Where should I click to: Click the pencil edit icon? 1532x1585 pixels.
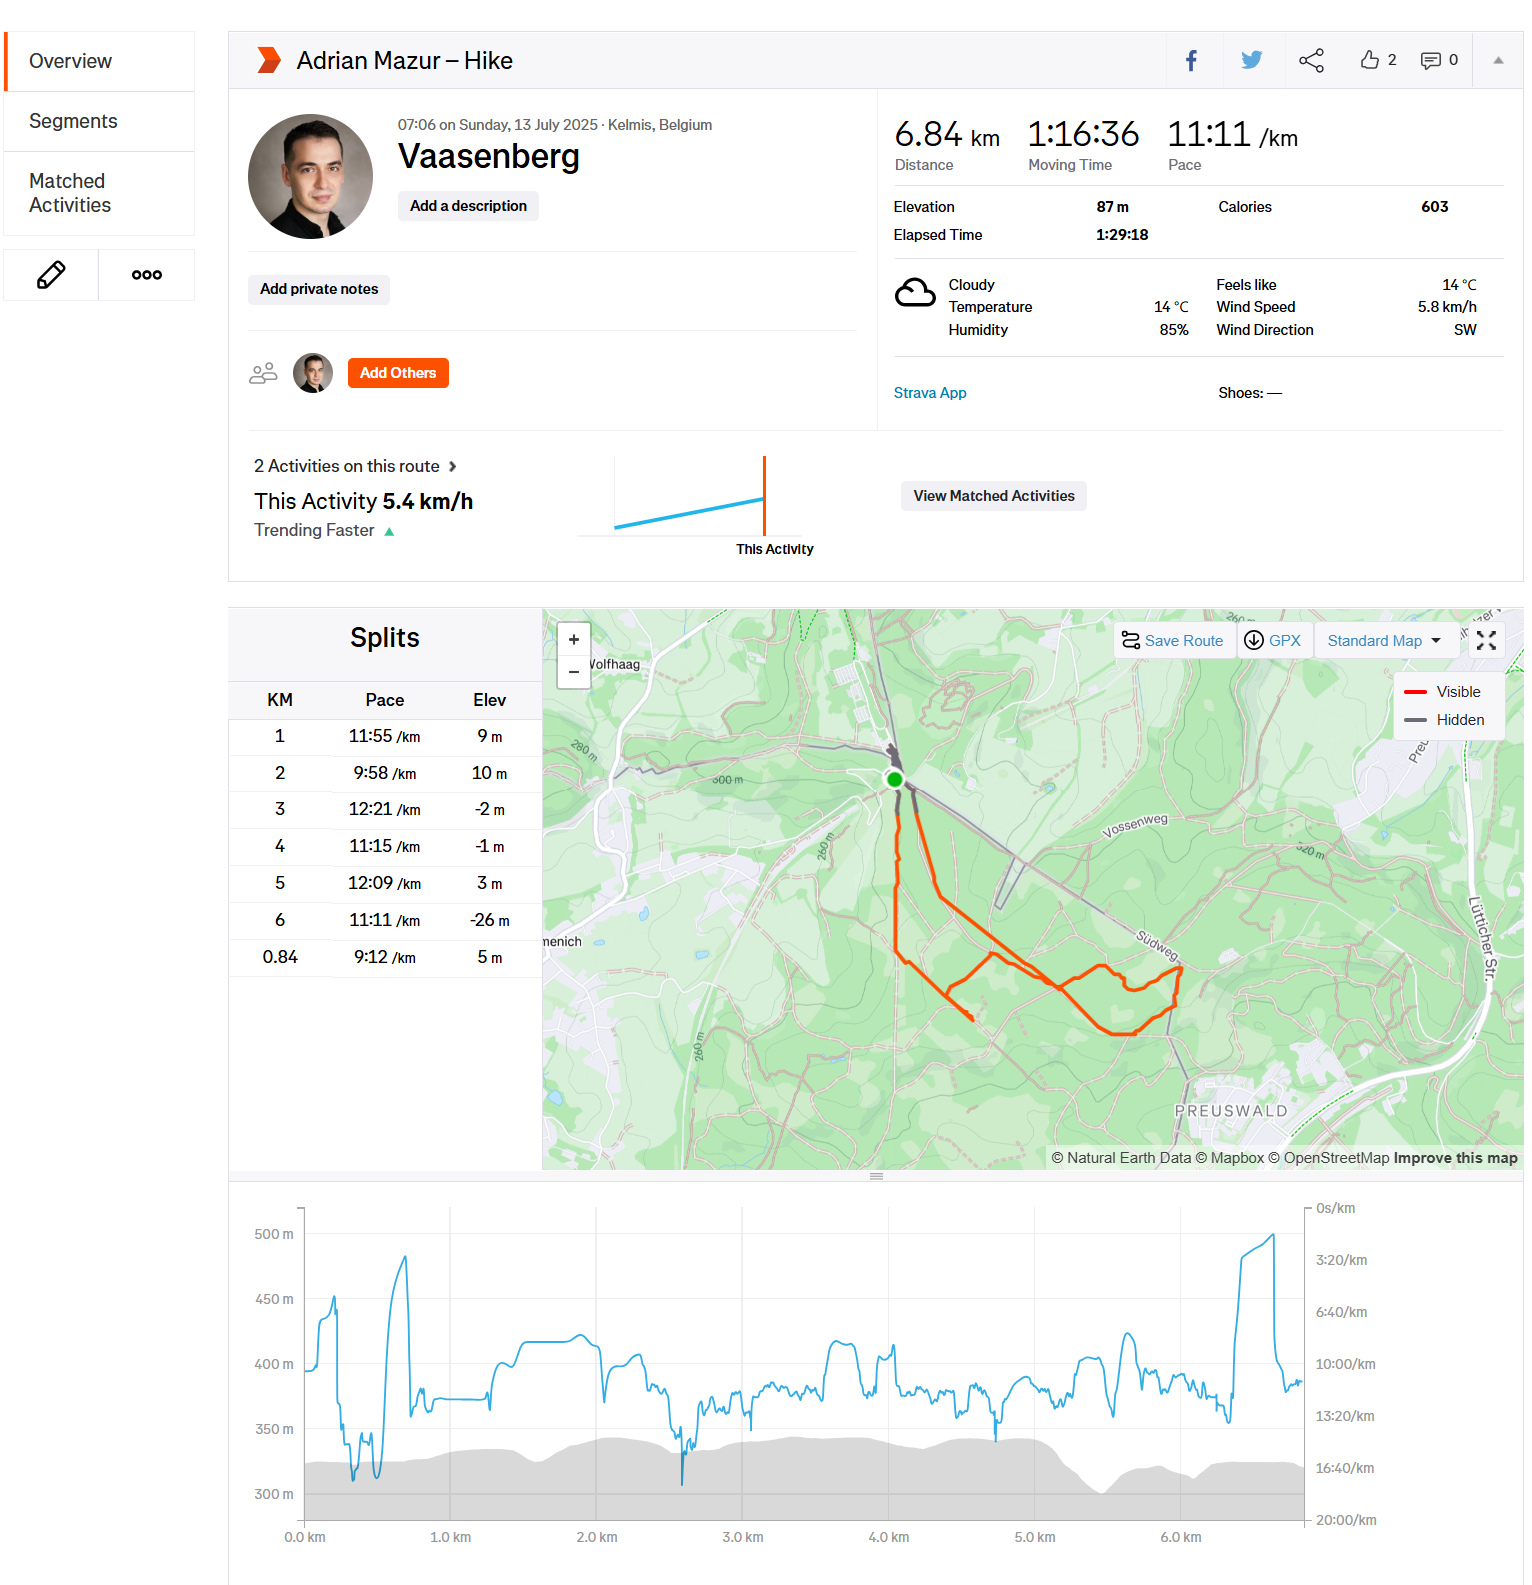(51, 275)
